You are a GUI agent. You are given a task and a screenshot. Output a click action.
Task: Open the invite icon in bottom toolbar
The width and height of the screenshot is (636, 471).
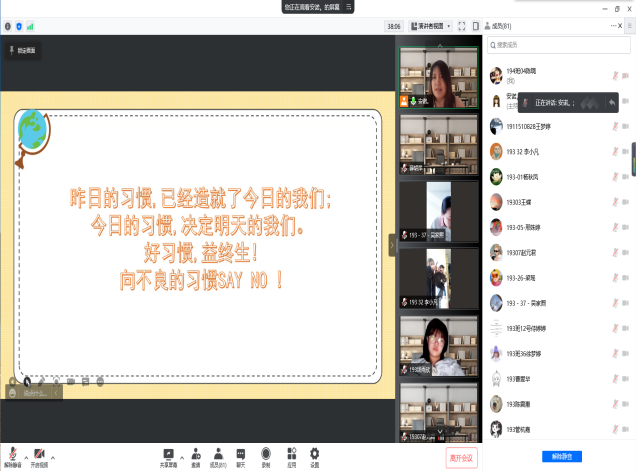click(x=195, y=453)
